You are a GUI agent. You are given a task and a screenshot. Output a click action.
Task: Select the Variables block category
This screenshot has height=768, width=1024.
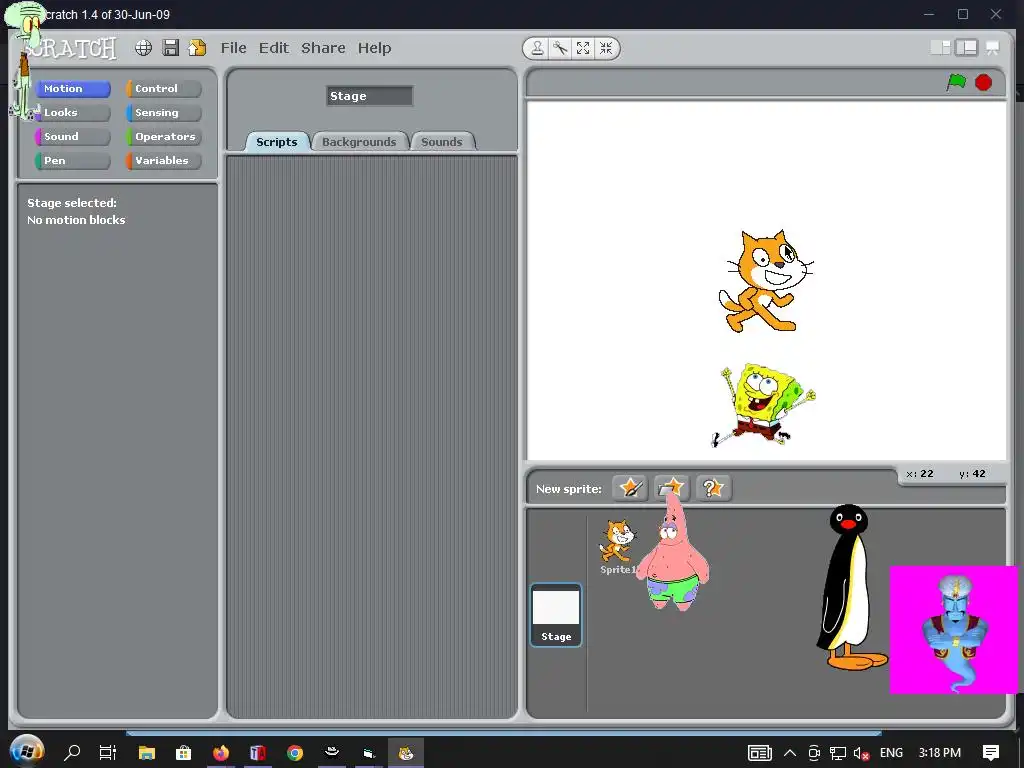point(164,161)
